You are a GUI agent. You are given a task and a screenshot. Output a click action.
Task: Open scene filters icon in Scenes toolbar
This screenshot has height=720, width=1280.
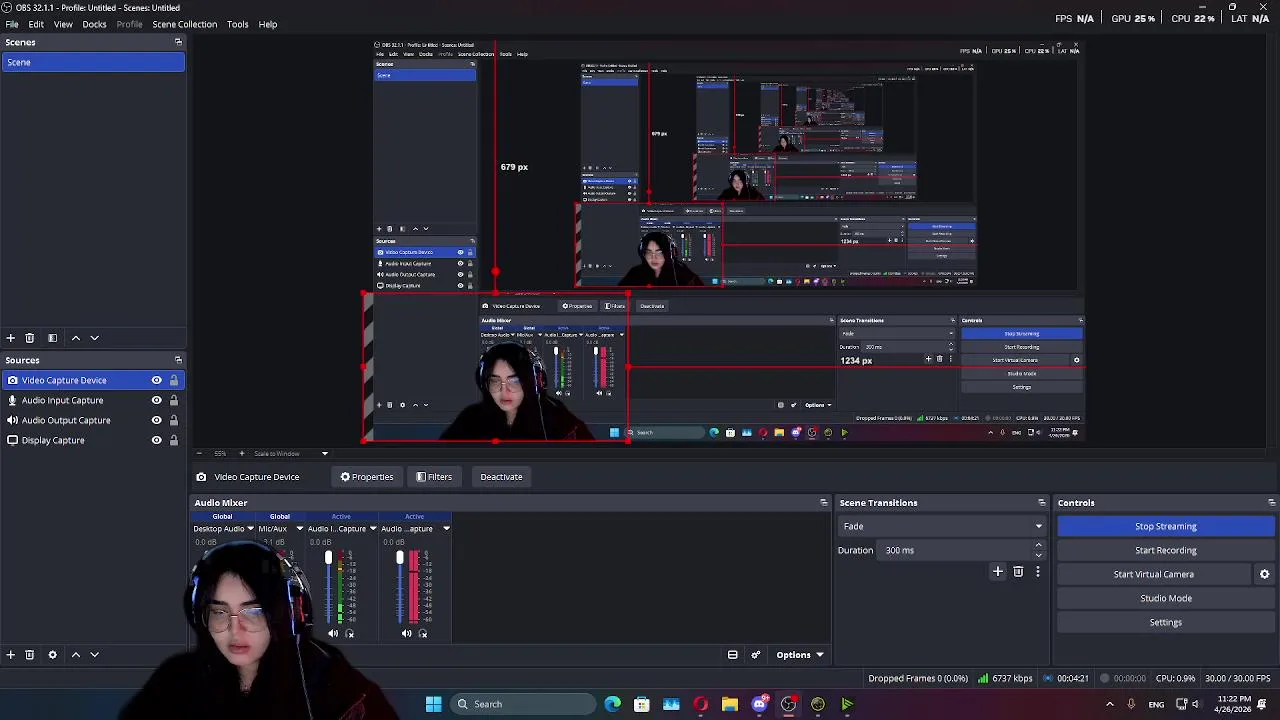(x=52, y=338)
